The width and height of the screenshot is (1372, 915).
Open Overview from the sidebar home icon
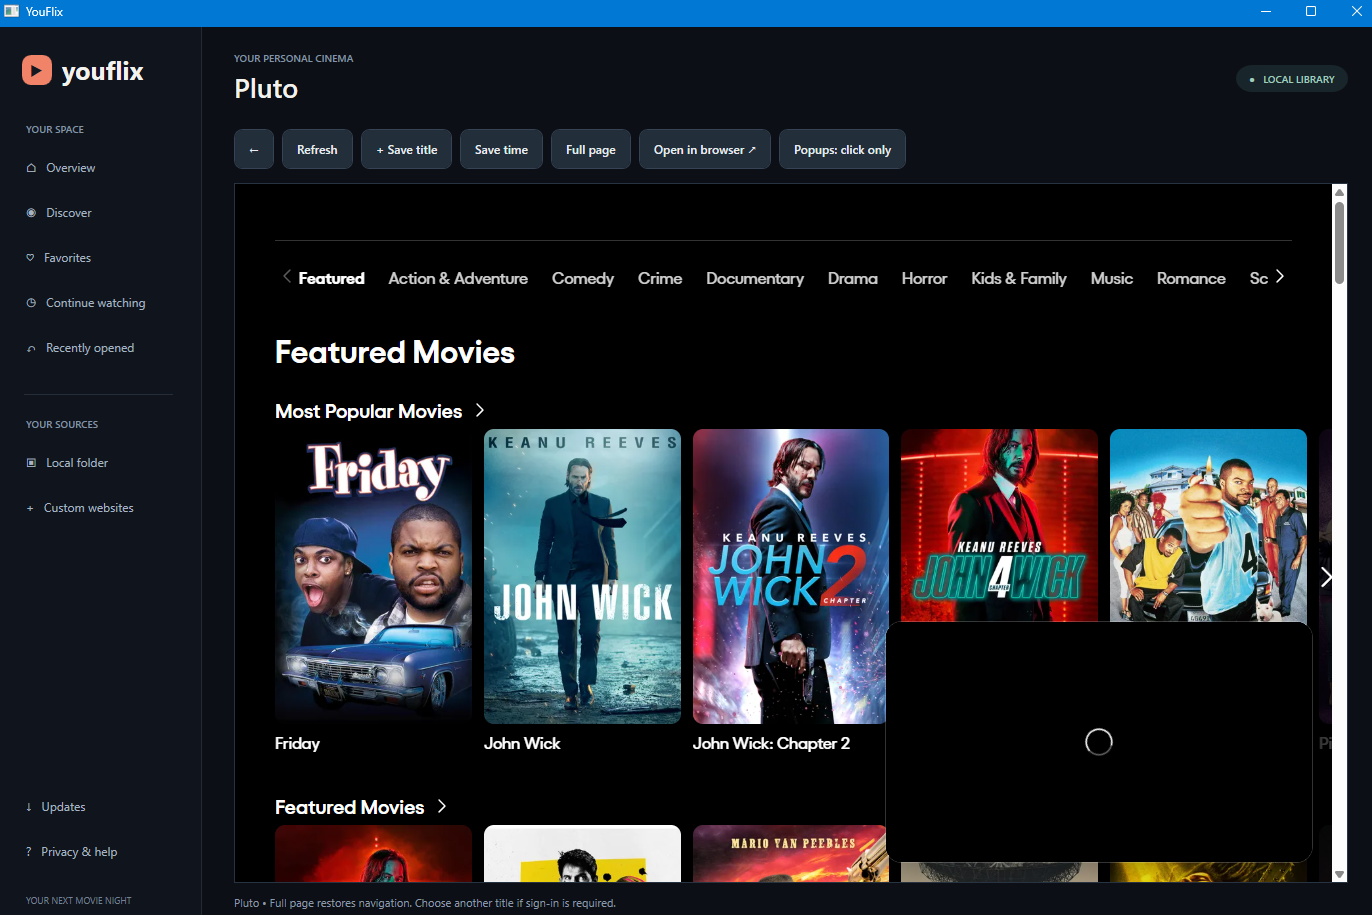(x=31, y=168)
